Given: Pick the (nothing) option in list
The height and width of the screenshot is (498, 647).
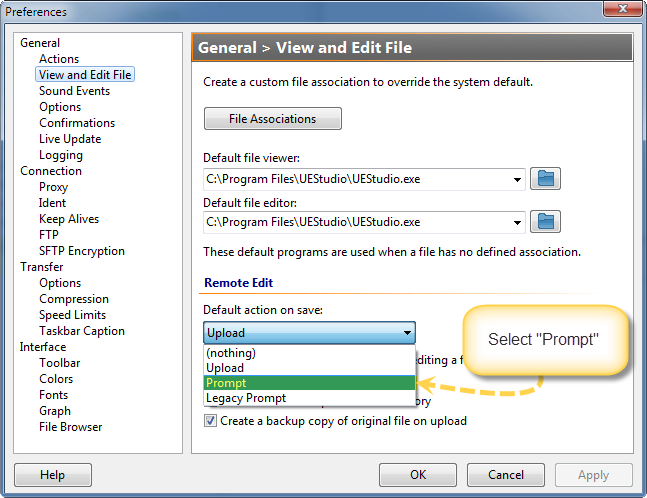Looking at the screenshot, I should tap(309, 353).
